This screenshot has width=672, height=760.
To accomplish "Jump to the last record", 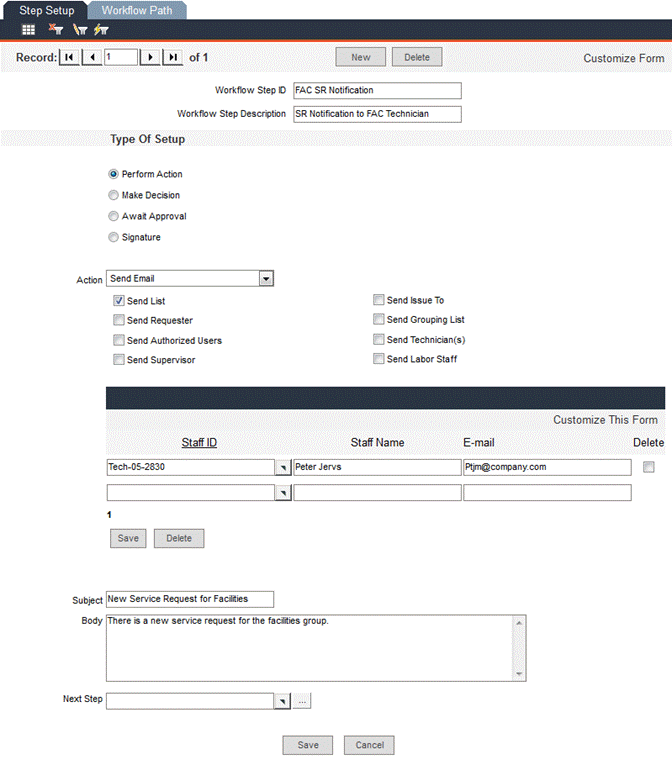I will point(173,57).
